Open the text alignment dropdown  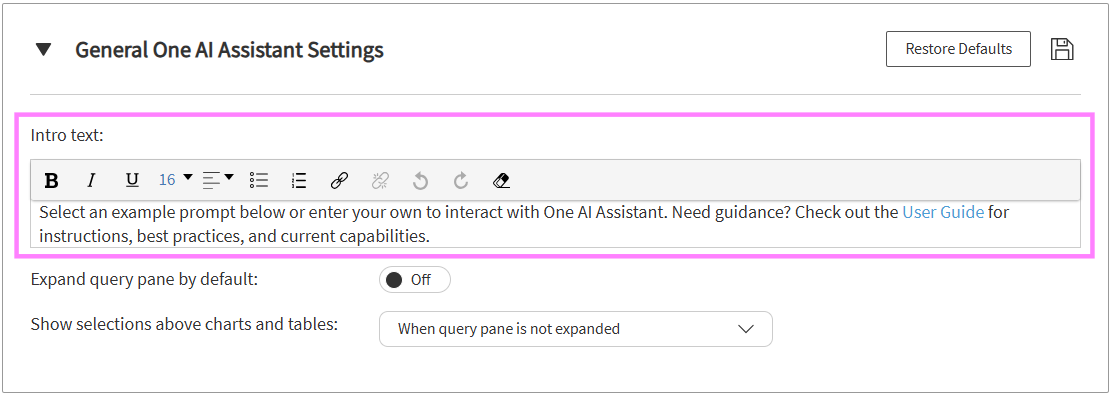(218, 180)
